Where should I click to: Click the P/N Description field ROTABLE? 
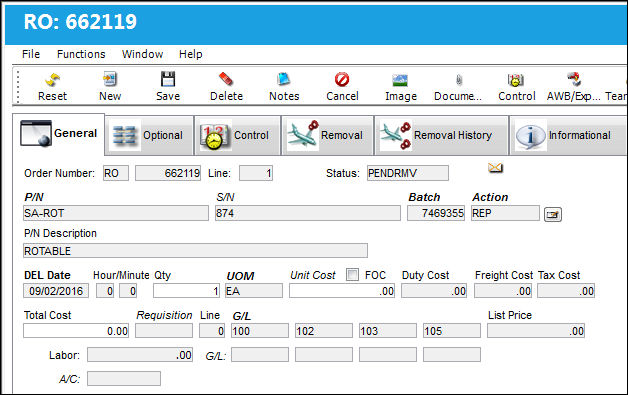point(195,251)
